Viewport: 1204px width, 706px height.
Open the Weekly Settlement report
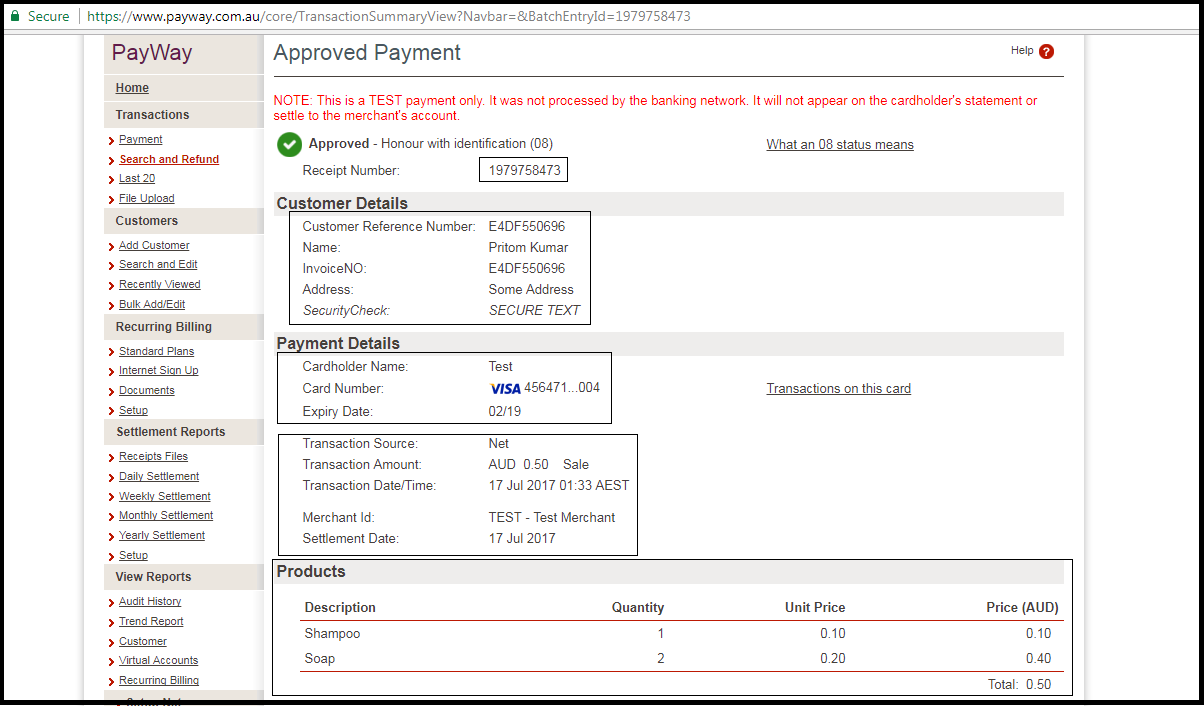[x=164, y=495]
